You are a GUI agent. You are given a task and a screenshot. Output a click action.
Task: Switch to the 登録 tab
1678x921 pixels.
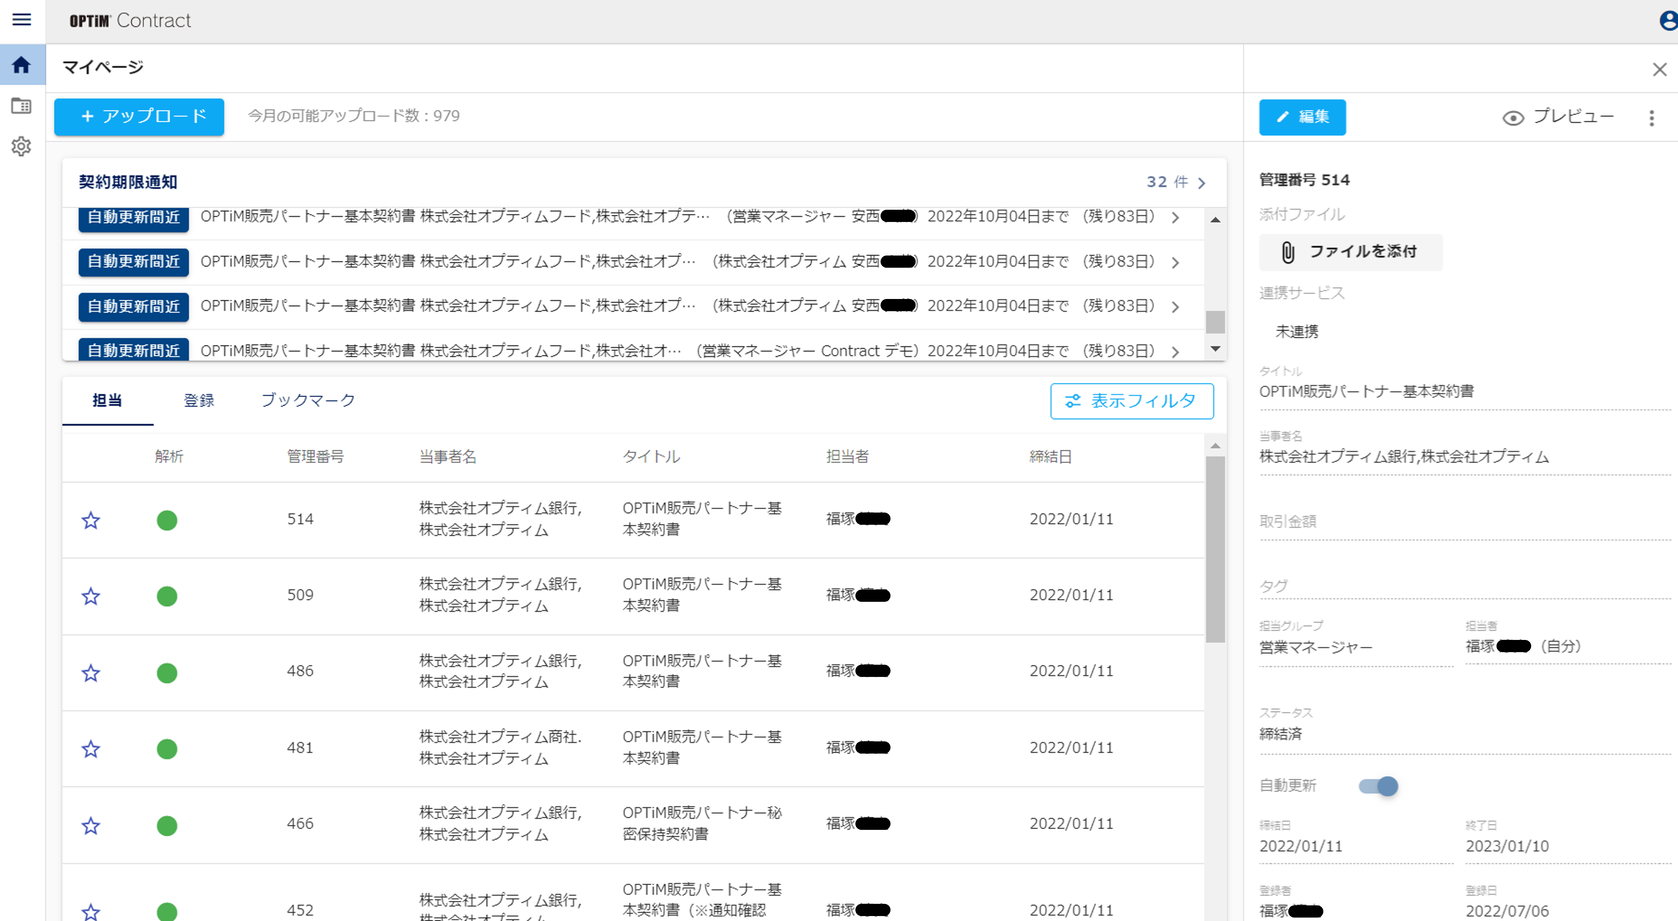click(199, 400)
